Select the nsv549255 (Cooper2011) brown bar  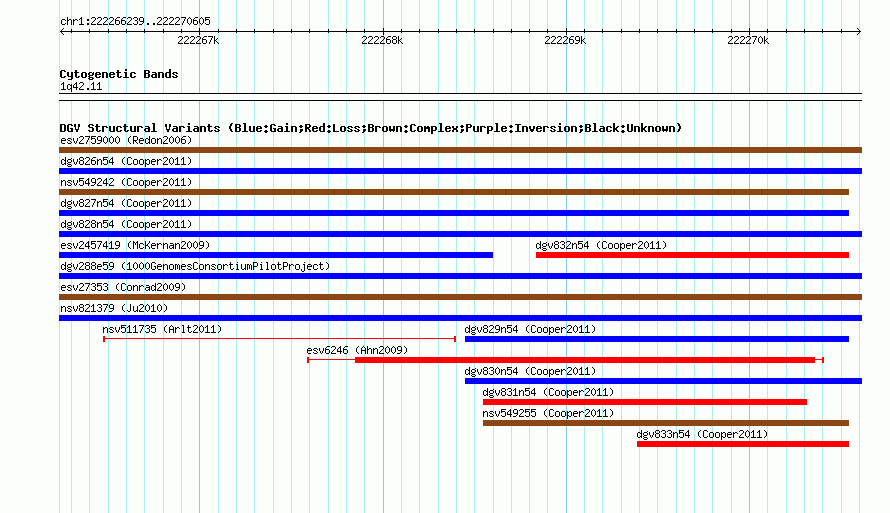click(x=666, y=423)
